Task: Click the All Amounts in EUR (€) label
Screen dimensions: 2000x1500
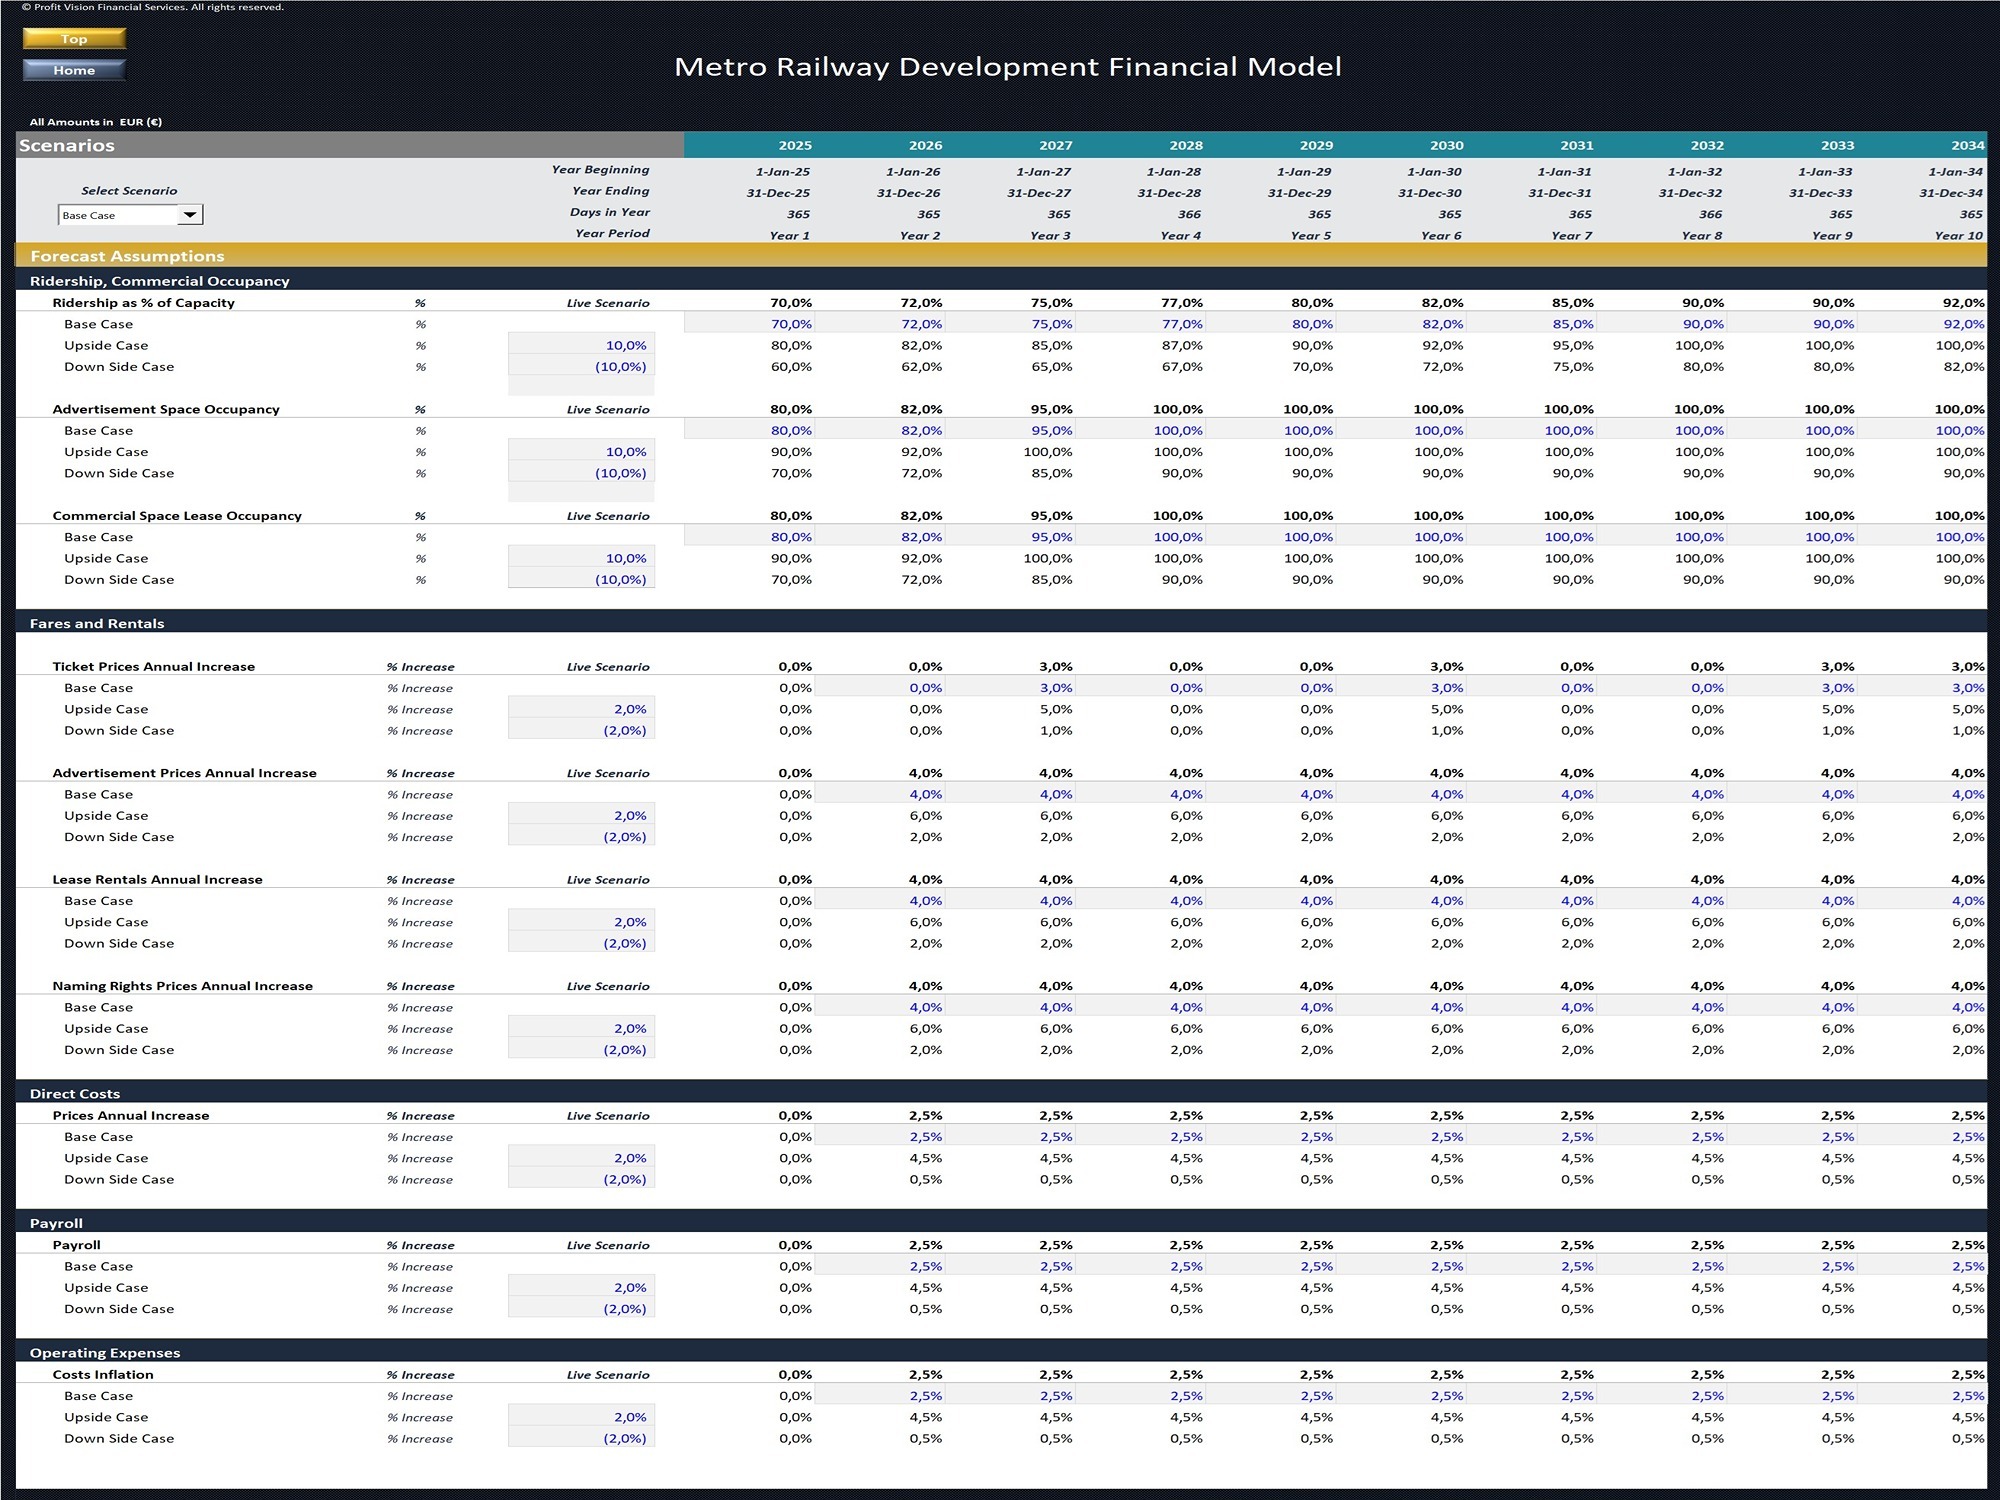Action: 96,122
